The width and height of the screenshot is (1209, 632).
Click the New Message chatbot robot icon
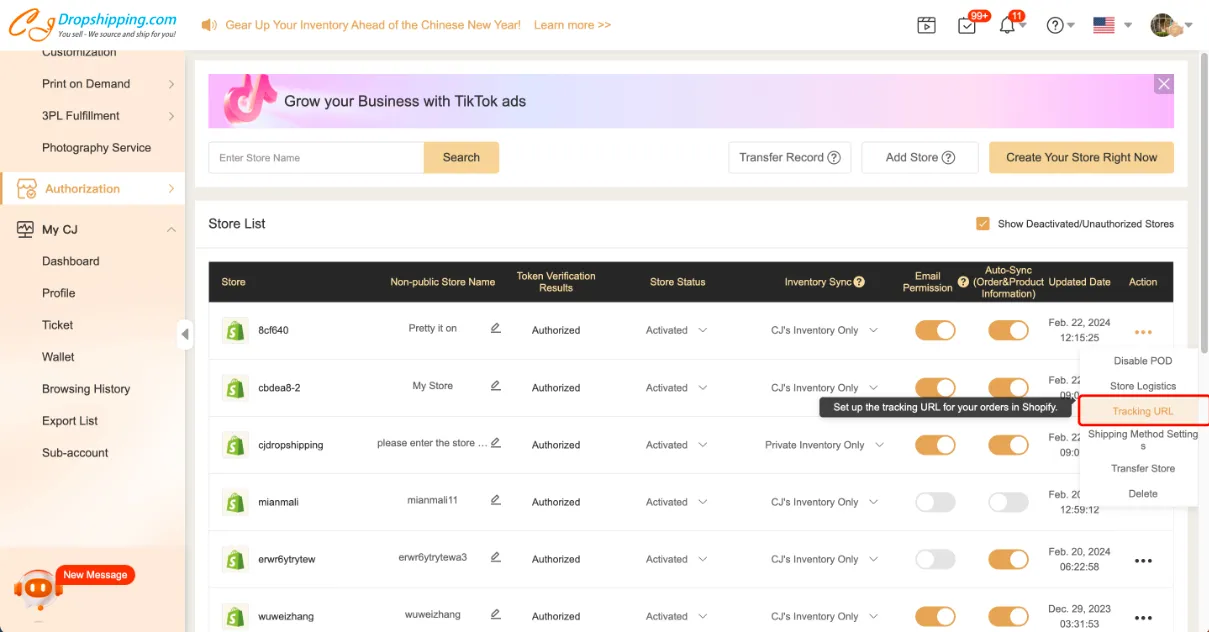pyautogui.click(x=38, y=588)
